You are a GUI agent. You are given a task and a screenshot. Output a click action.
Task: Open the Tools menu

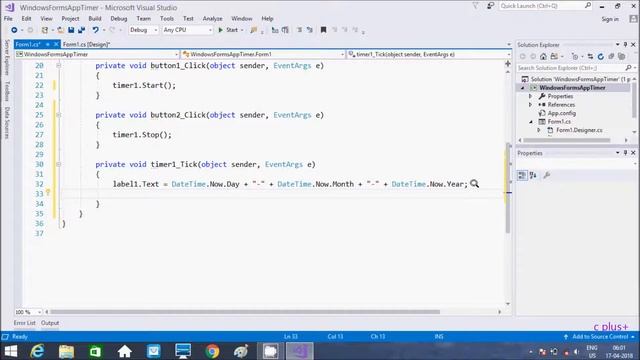167,18
